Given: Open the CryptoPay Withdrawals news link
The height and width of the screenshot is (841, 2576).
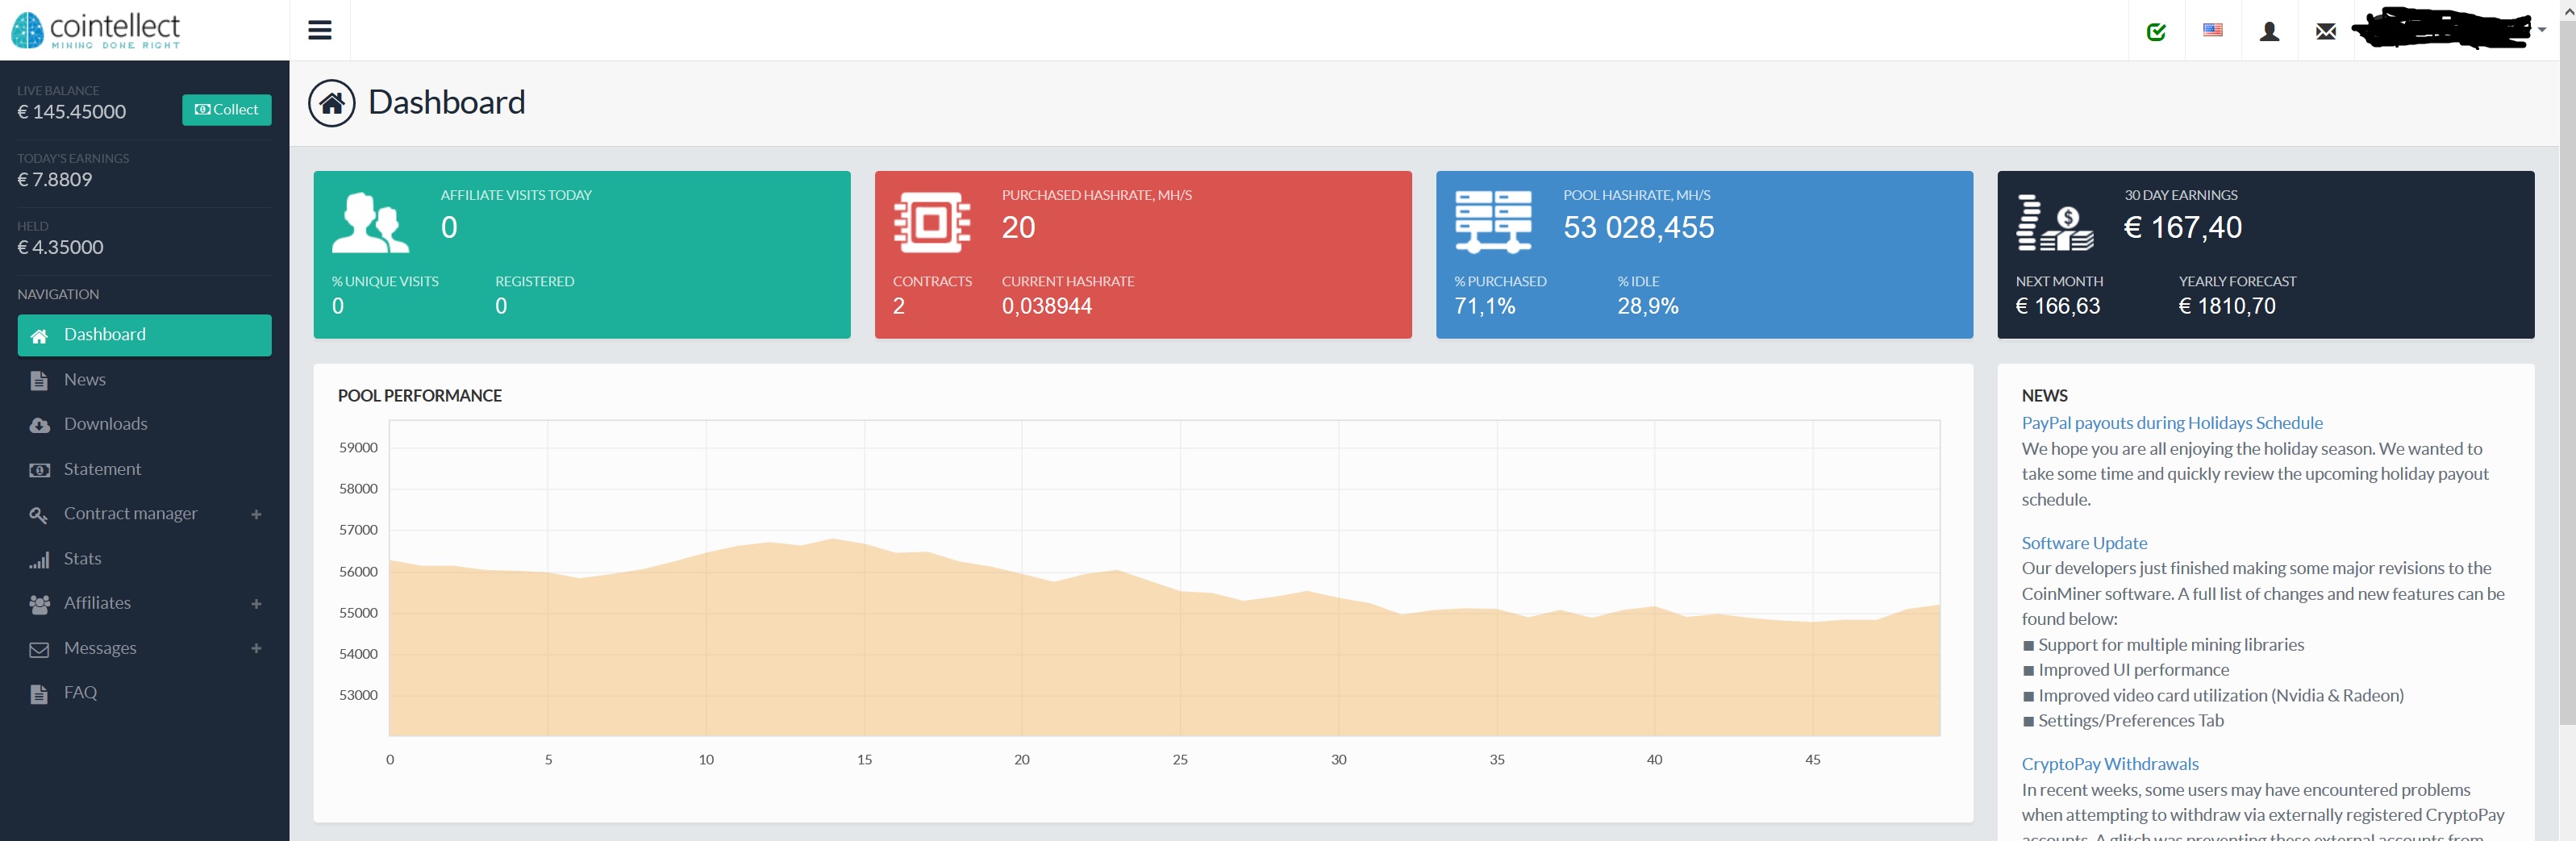Looking at the screenshot, I should 2109,764.
